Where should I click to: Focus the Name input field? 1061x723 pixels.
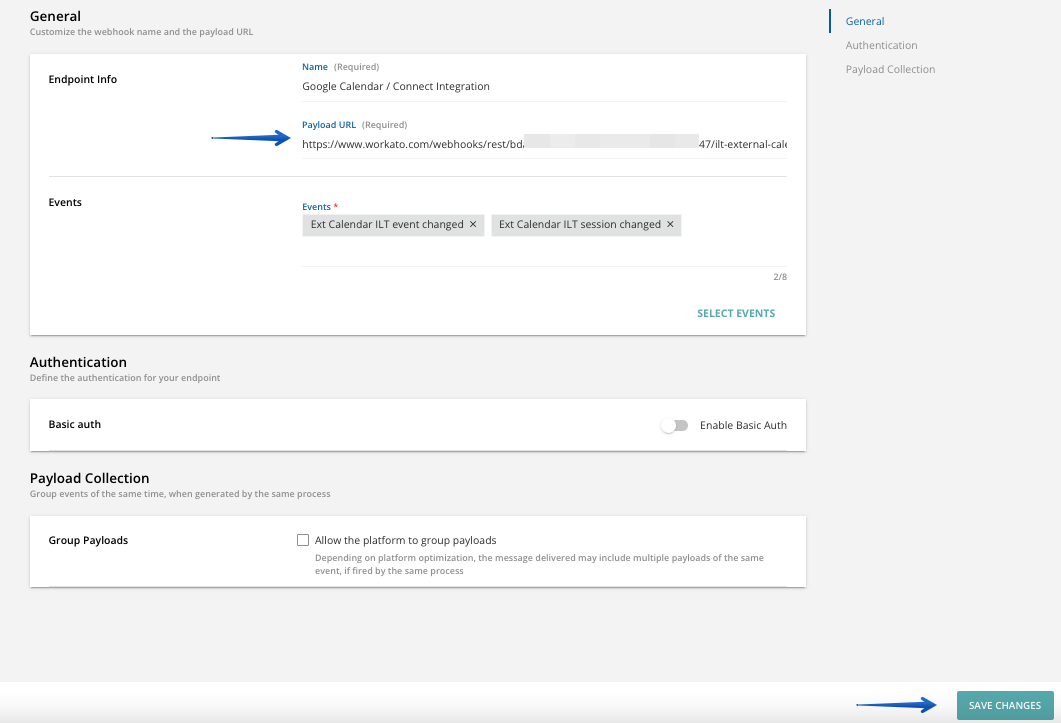tap(544, 87)
